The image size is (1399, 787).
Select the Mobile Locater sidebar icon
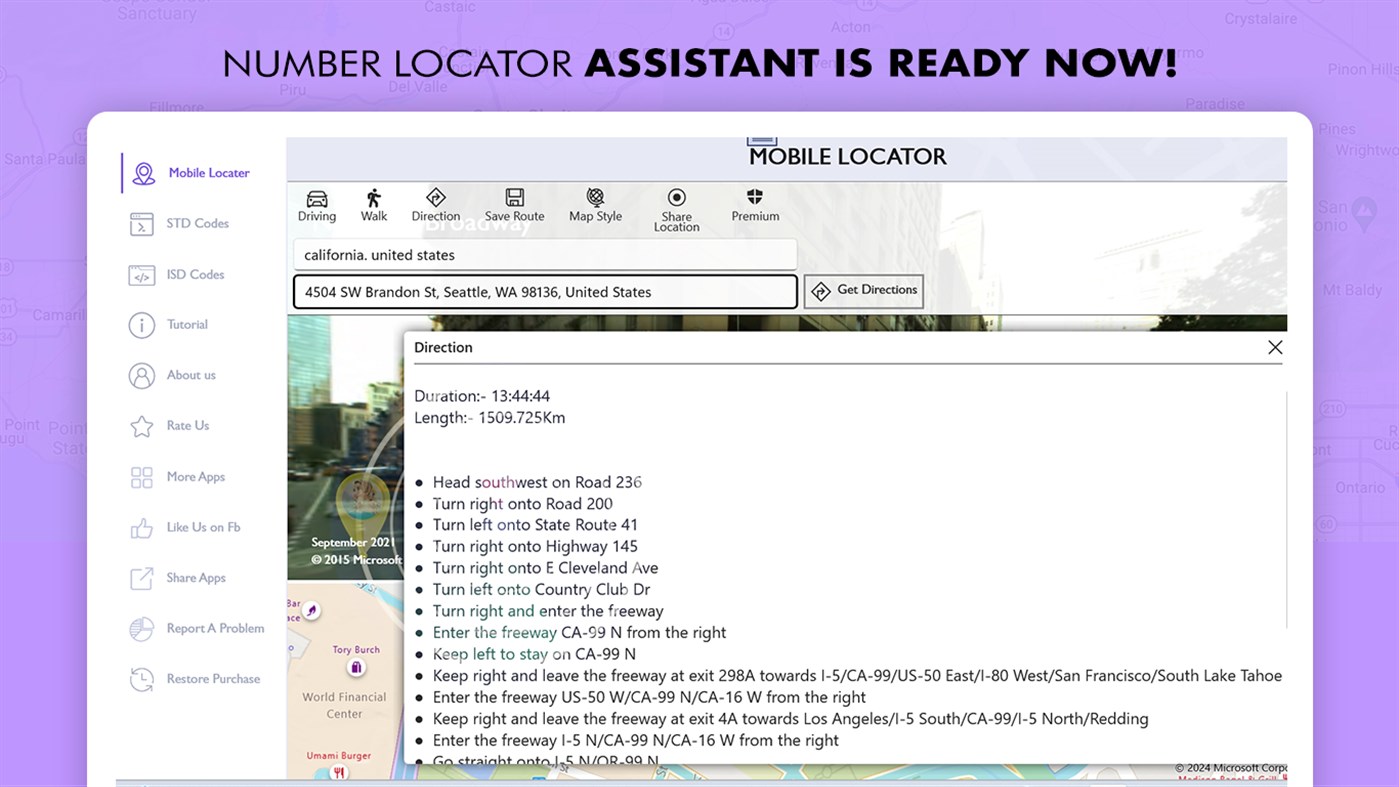tap(142, 172)
